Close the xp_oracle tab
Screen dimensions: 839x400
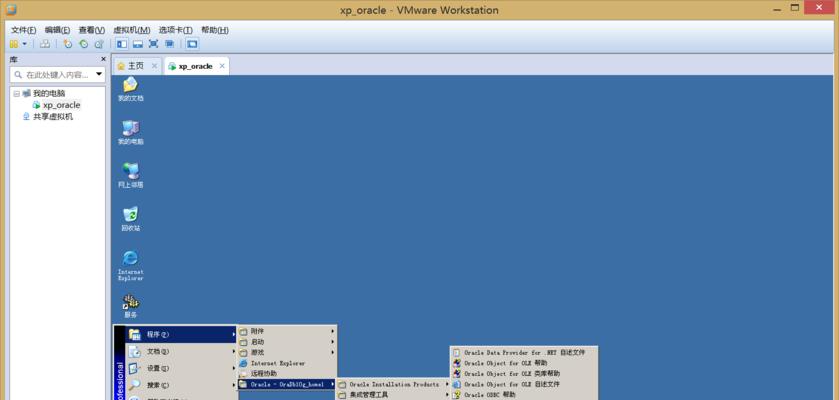[x=222, y=66]
